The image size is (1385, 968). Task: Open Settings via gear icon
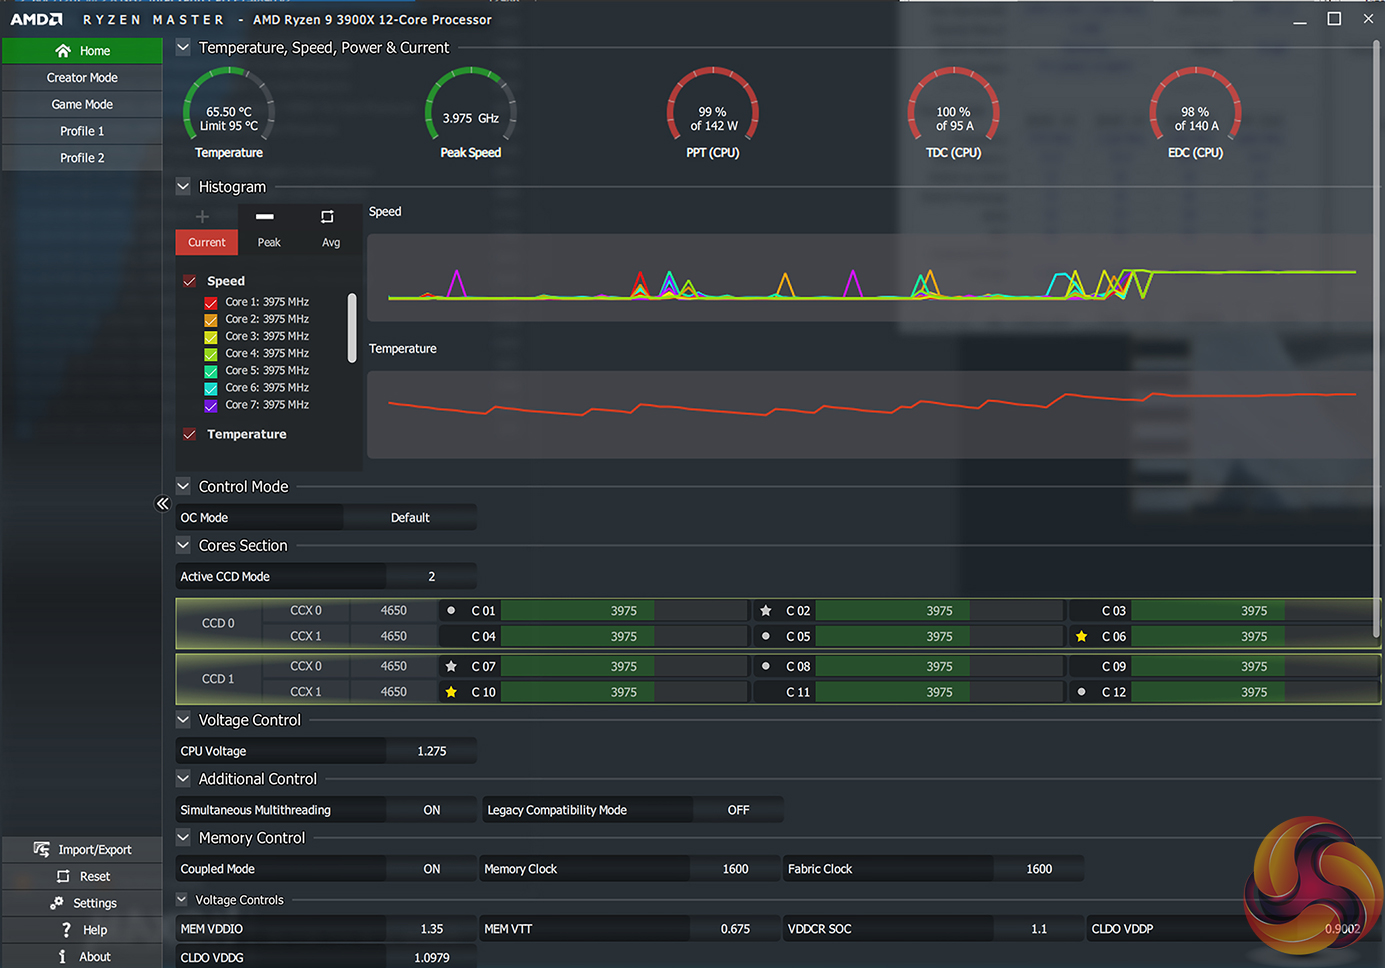[57, 903]
